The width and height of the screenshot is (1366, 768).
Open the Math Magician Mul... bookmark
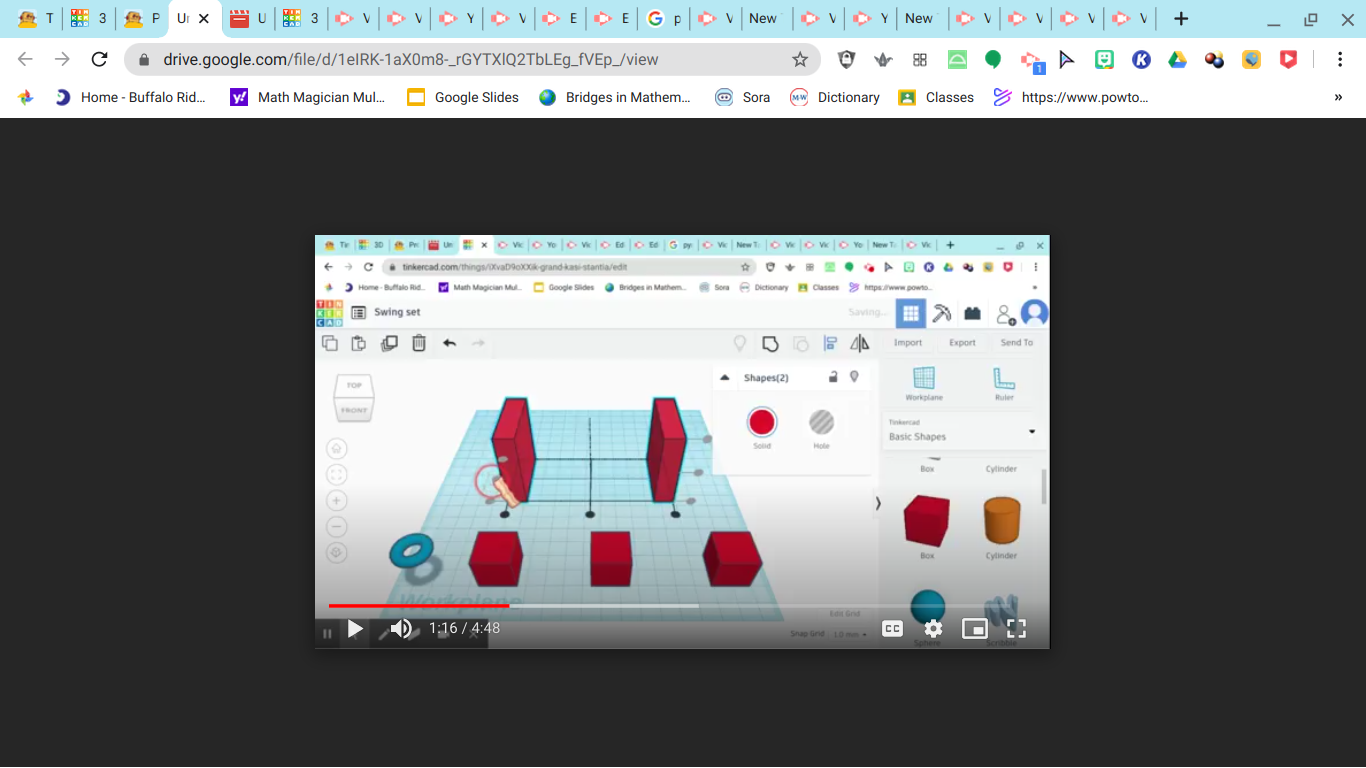[307, 97]
